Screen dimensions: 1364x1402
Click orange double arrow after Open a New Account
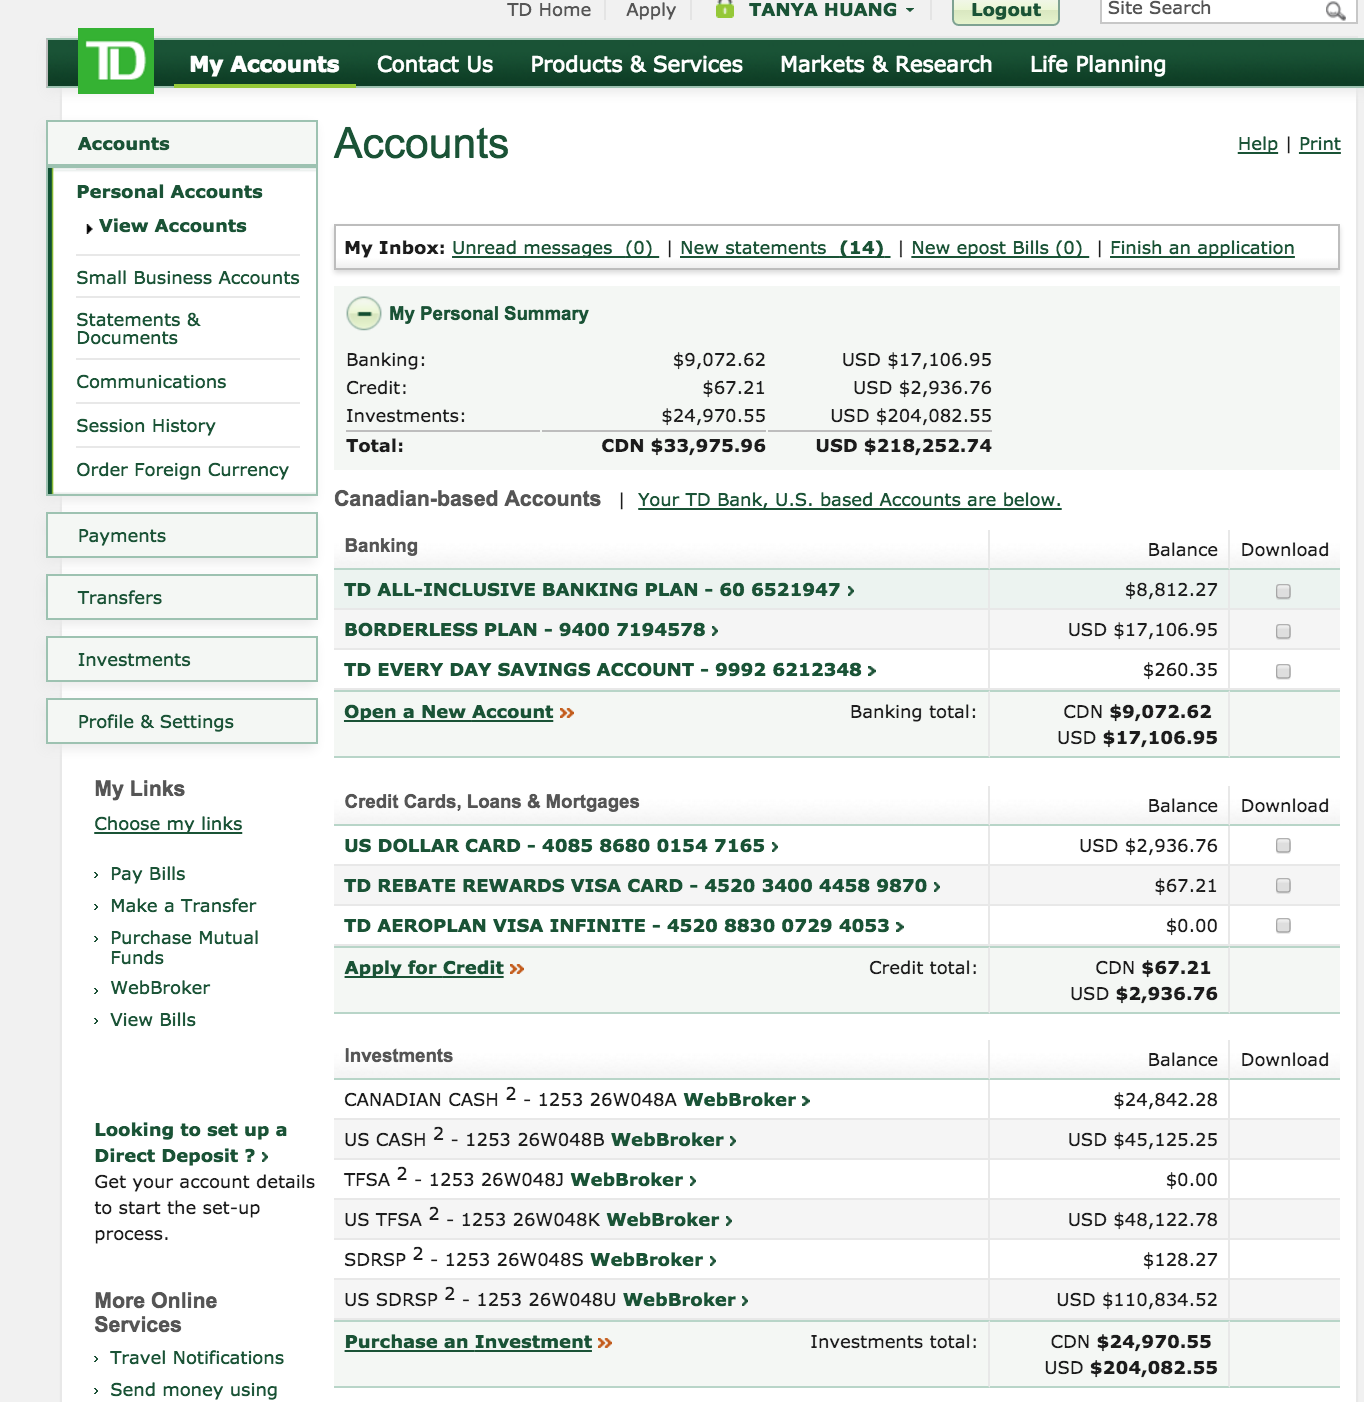pyautogui.click(x=567, y=713)
